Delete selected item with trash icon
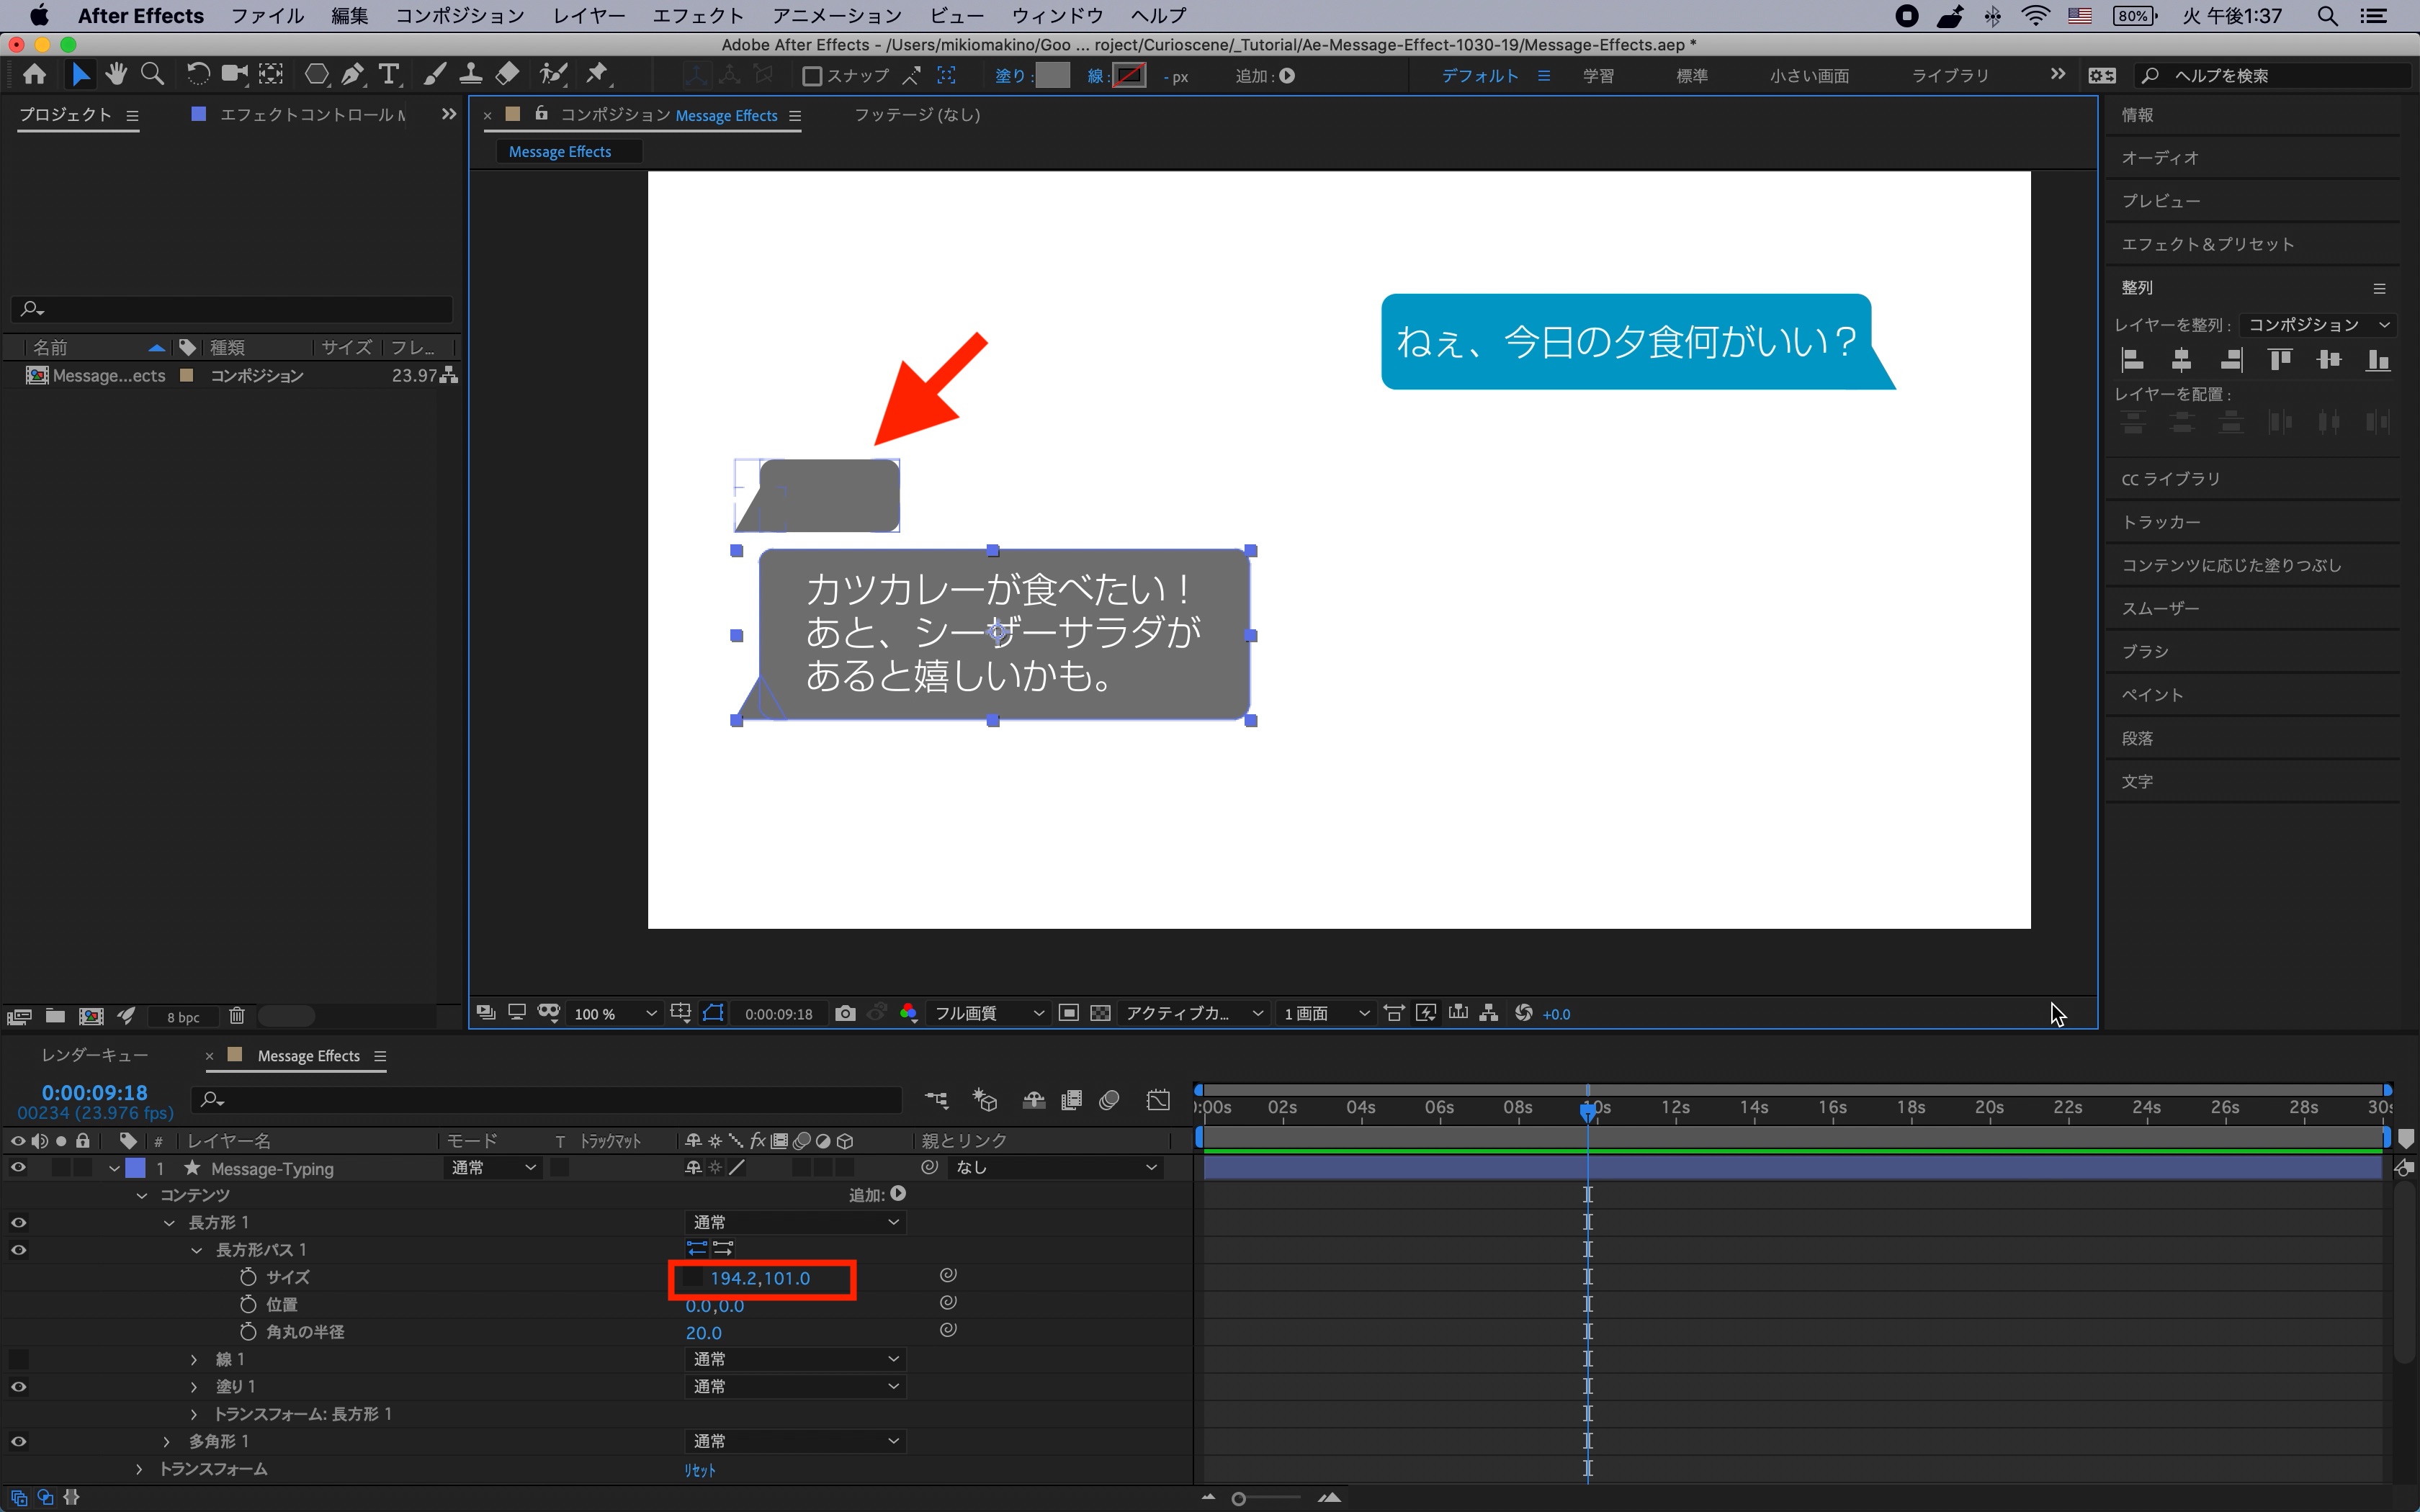The image size is (2420, 1512). point(237,1016)
